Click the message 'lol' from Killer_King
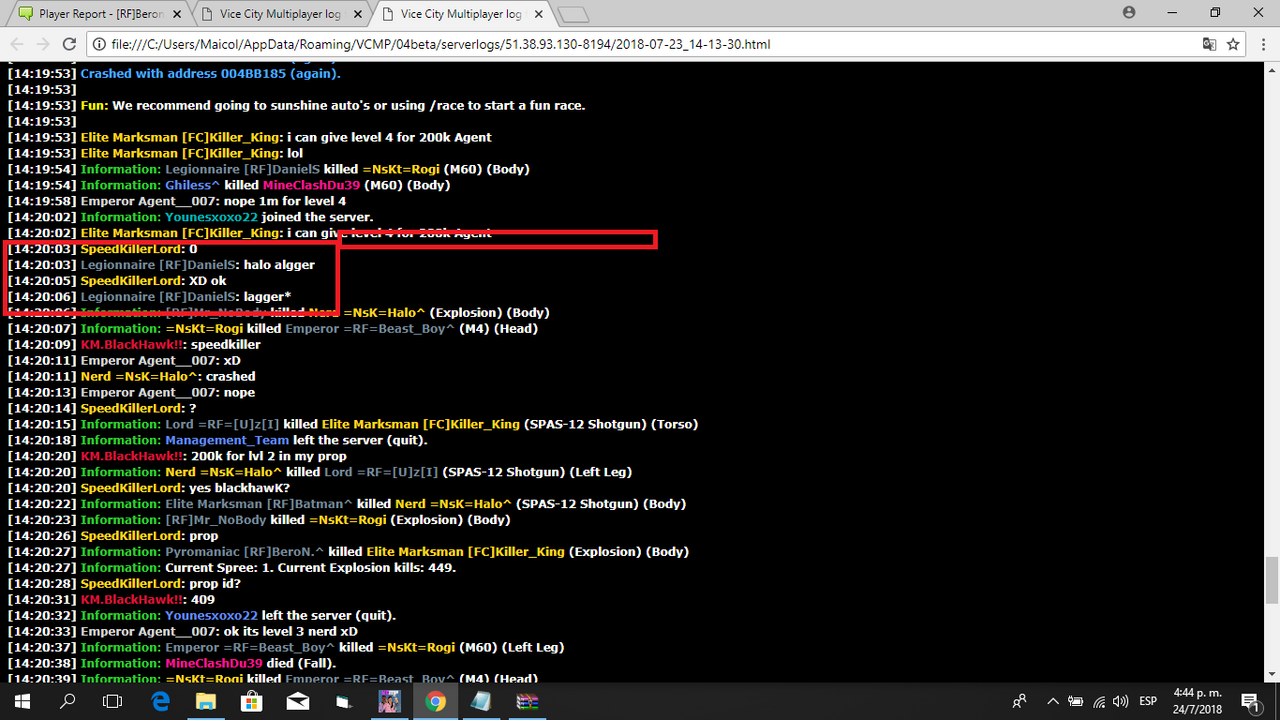Viewport: 1280px width, 720px height. 294,153
